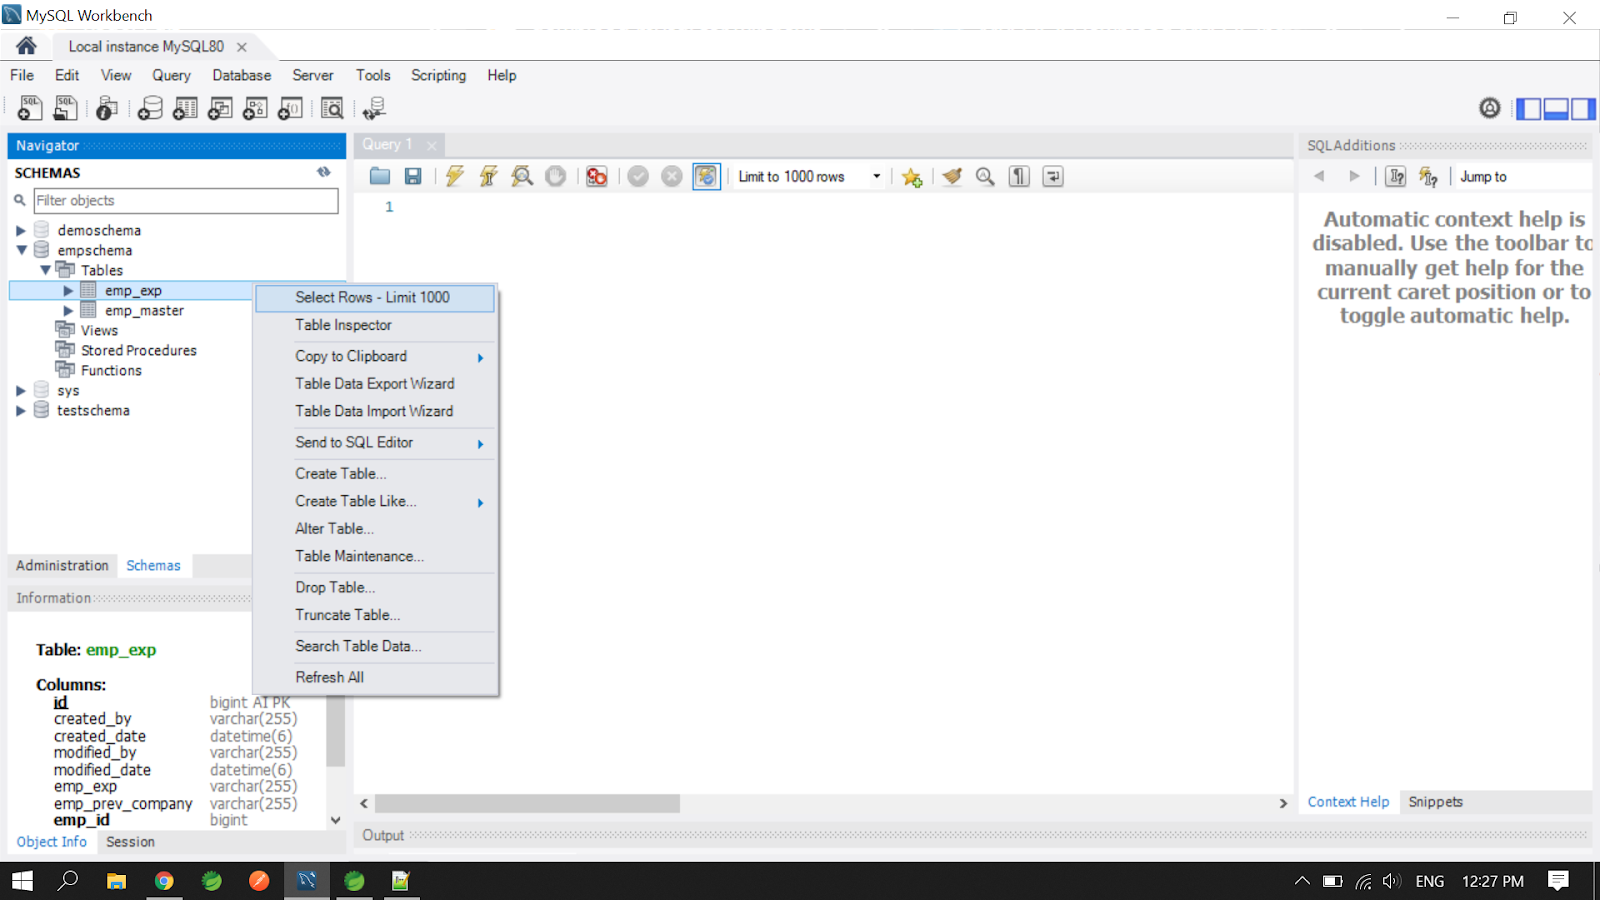This screenshot has height=900, width=1600.
Task: Open the Scripting menu
Action: coord(438,75)
